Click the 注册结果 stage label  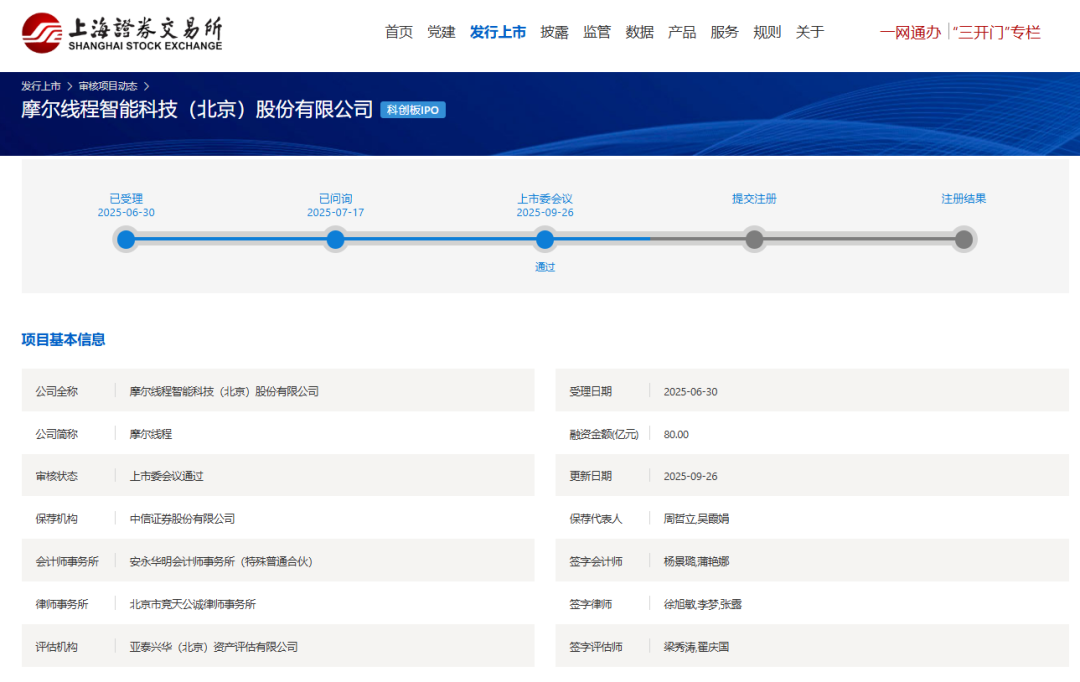coord(964,198)
